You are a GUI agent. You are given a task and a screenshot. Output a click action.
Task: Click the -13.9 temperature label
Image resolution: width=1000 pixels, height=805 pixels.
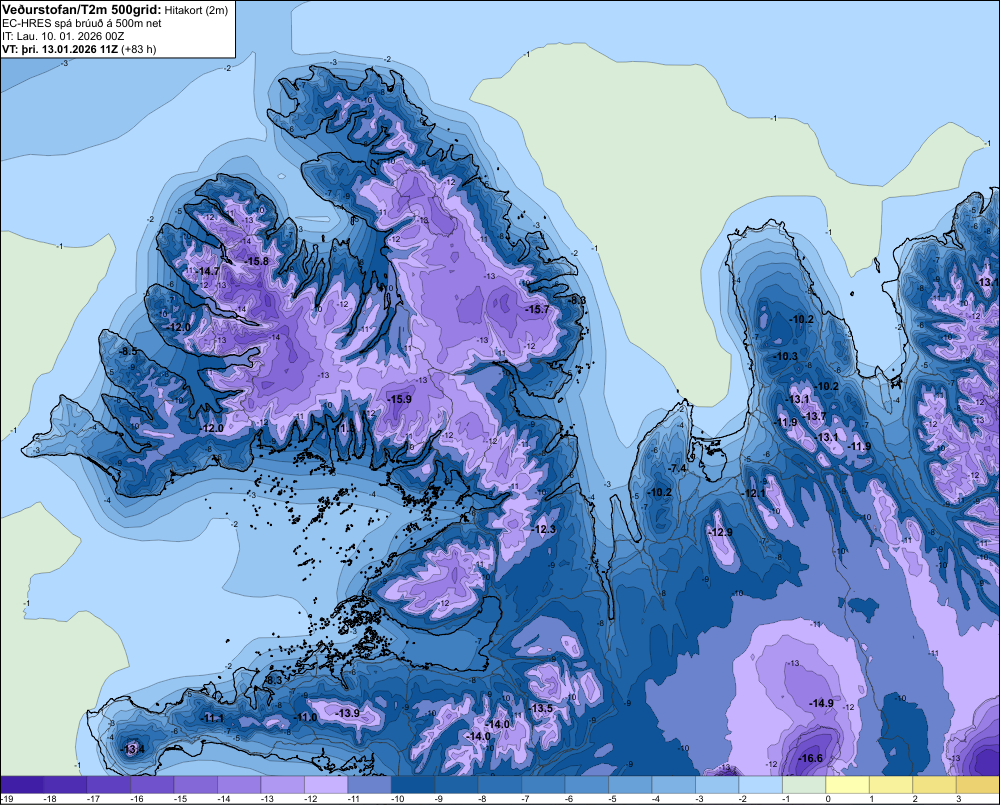348,713
